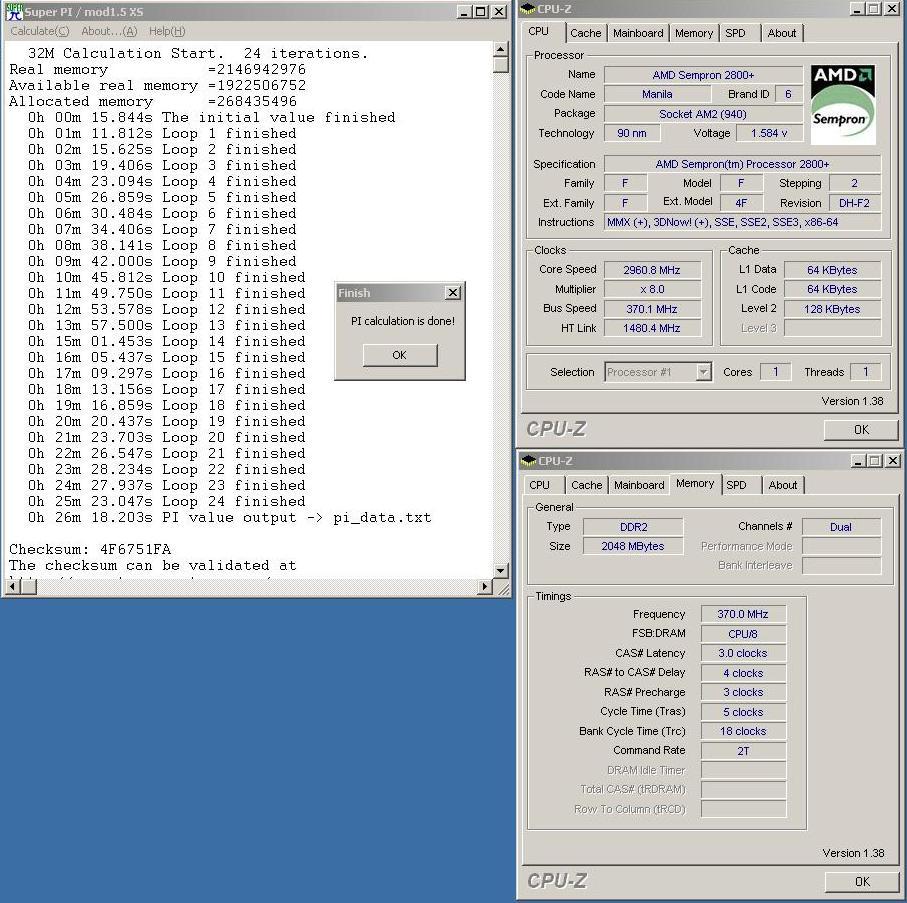Minimize the top CPU-Z window
The image size is (907, 903).
pyautogui.click(x=858, y=9)
